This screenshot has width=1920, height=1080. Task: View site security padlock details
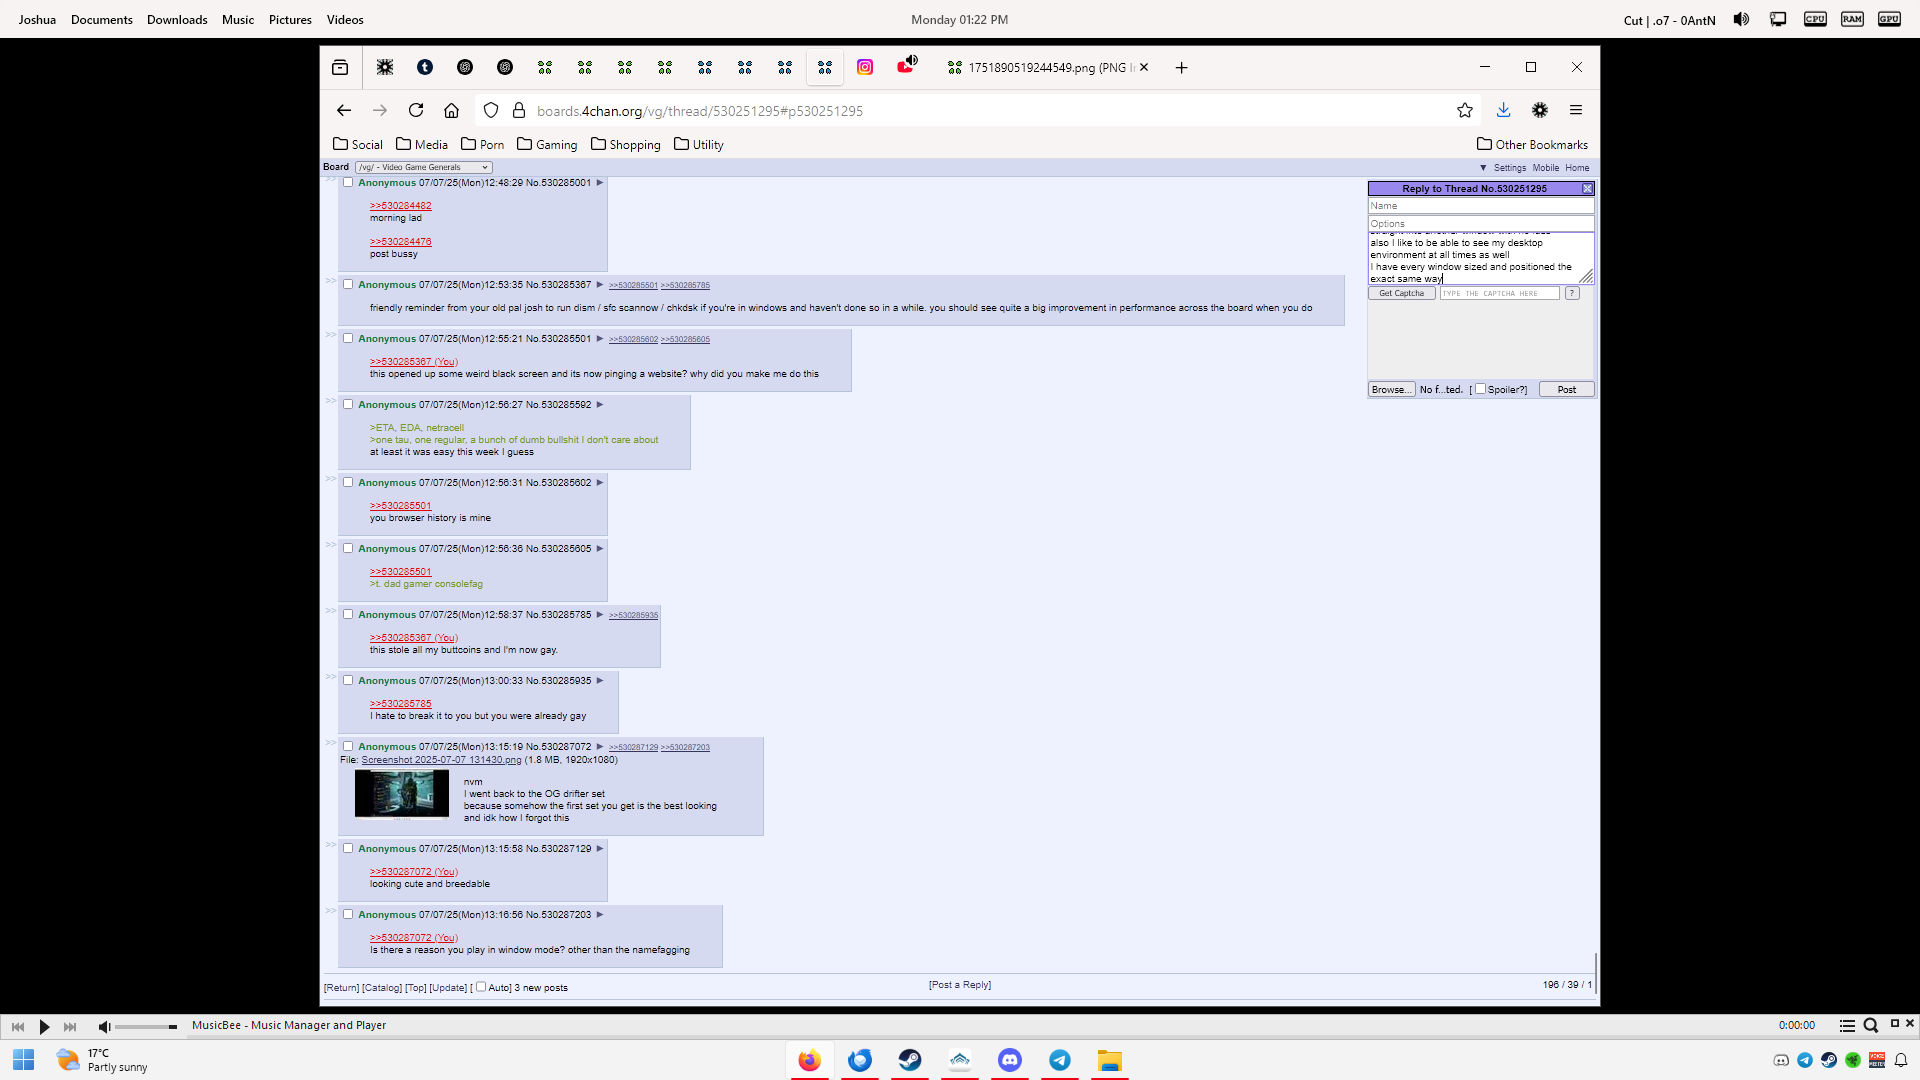(x=518, y=111)
